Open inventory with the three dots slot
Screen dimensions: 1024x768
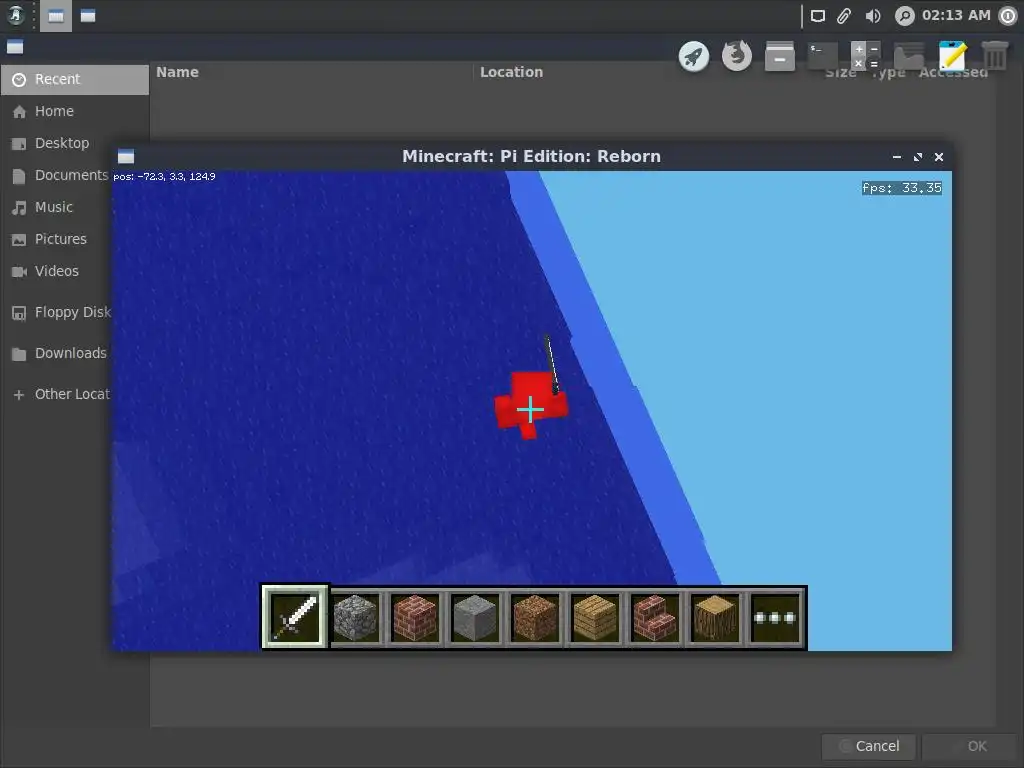pyautogui.click(x=775, y=616)
